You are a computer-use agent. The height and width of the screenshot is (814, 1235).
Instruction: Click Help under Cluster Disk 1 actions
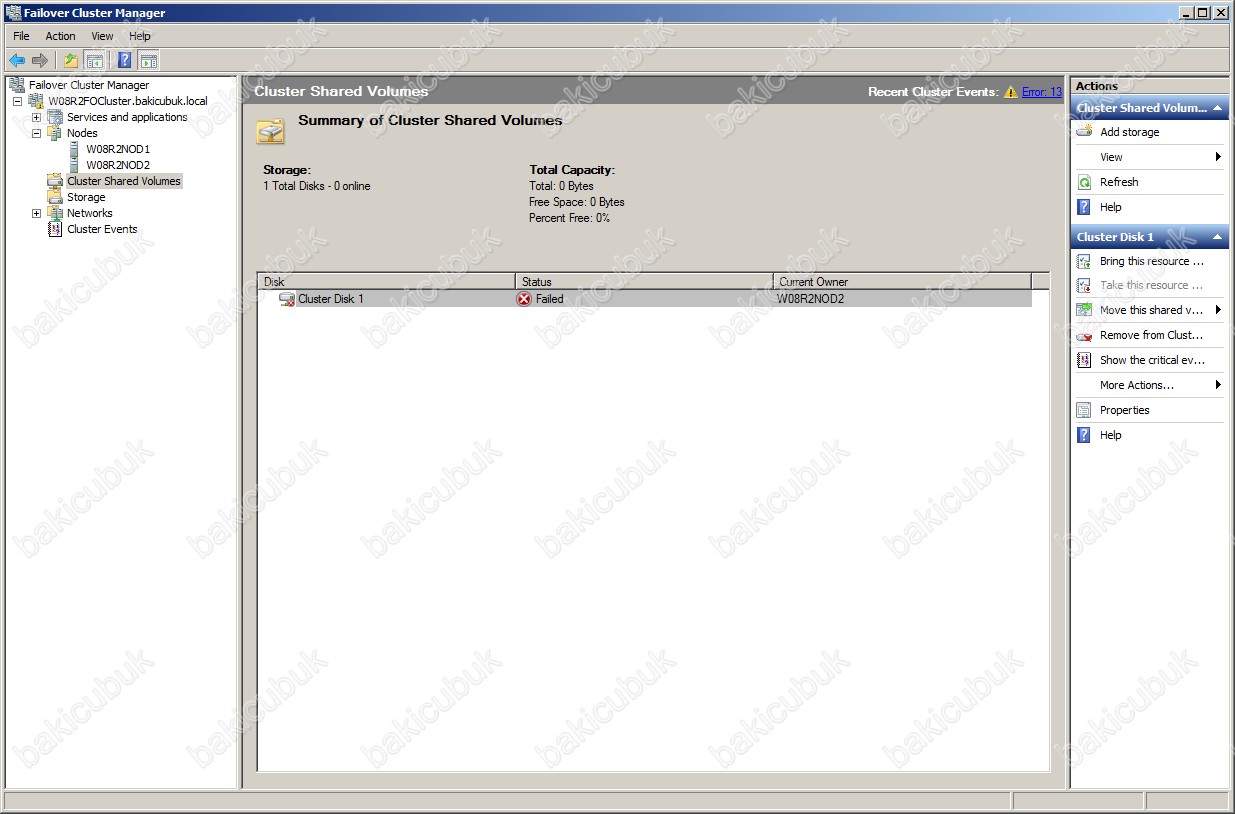coord(1111,435)
